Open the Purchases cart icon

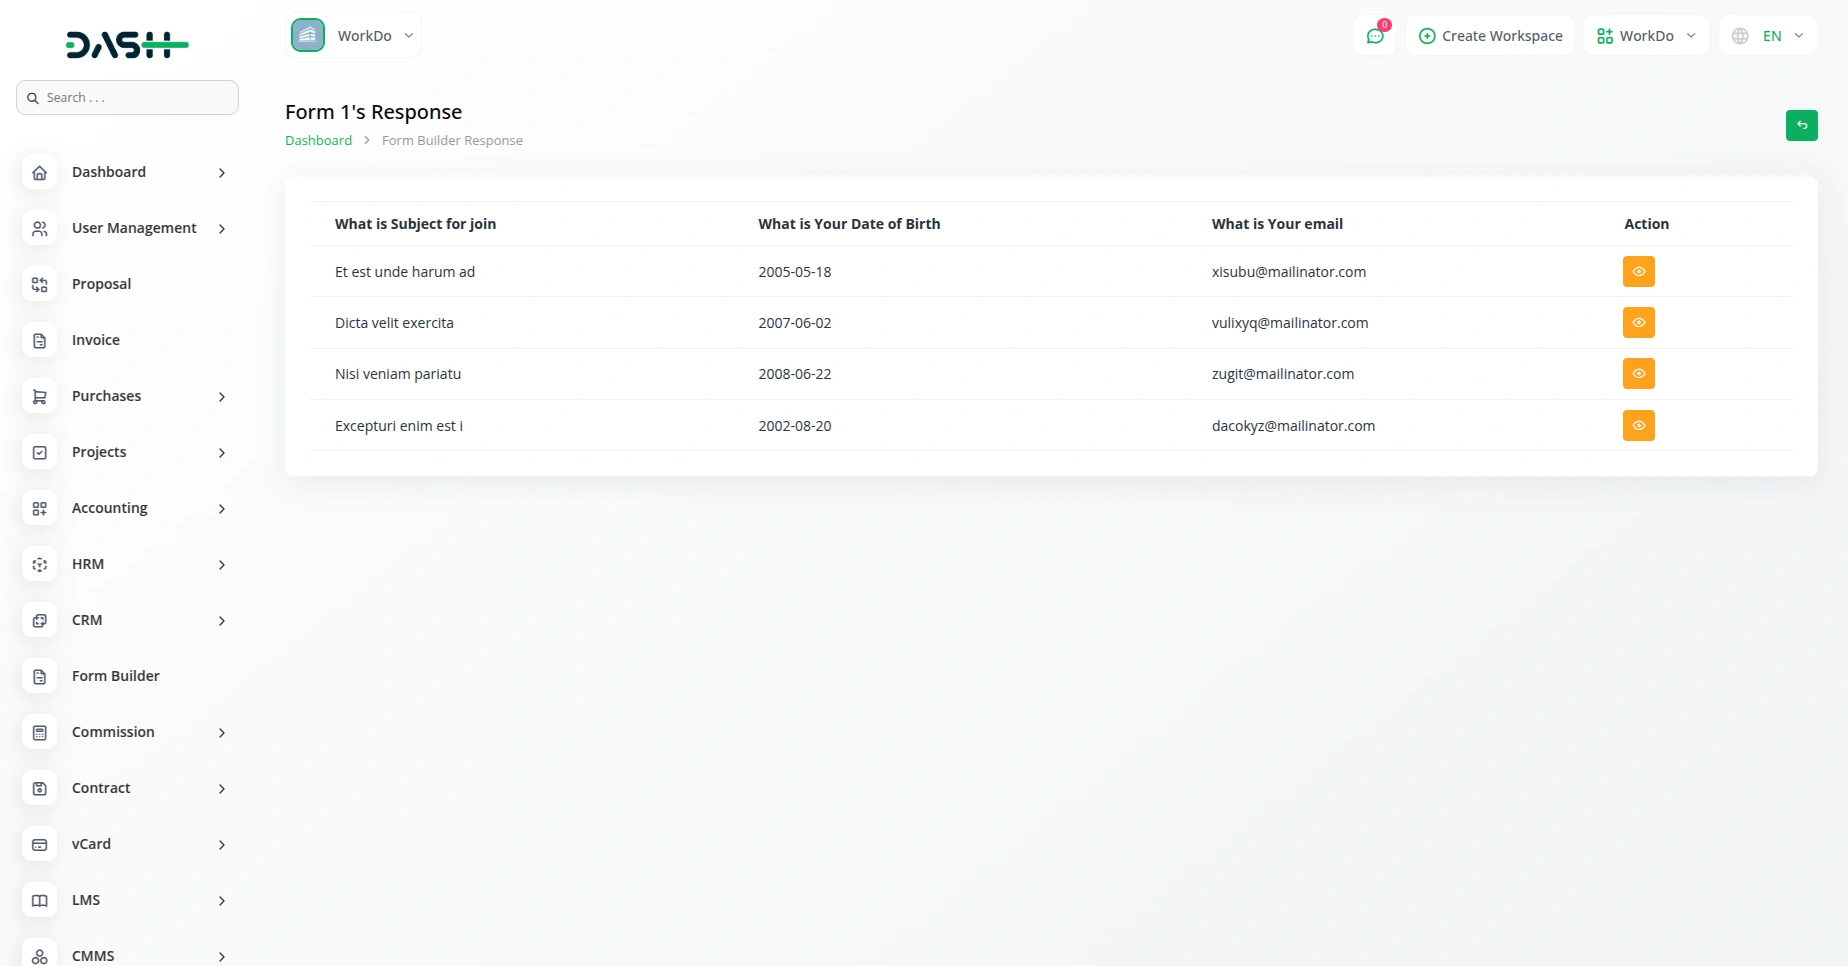pos(39,396)
